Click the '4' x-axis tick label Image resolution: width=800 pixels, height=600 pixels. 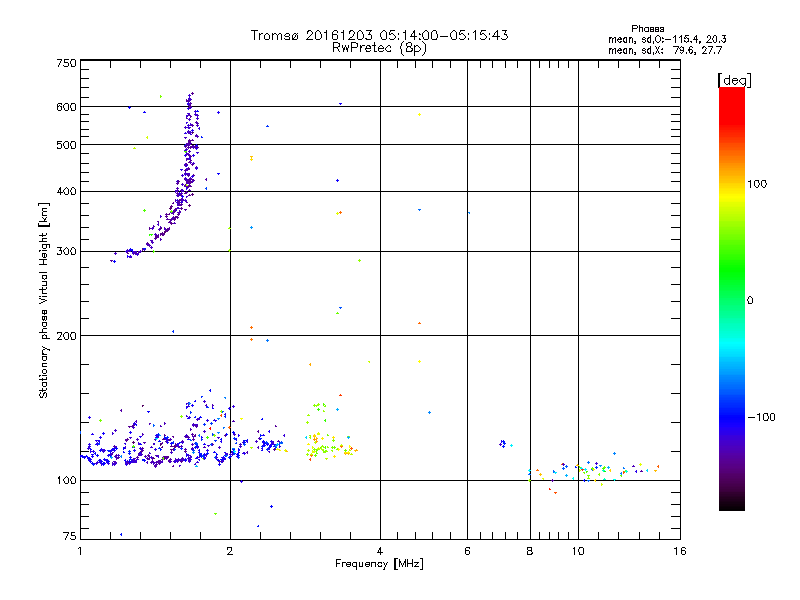point(380,551)
